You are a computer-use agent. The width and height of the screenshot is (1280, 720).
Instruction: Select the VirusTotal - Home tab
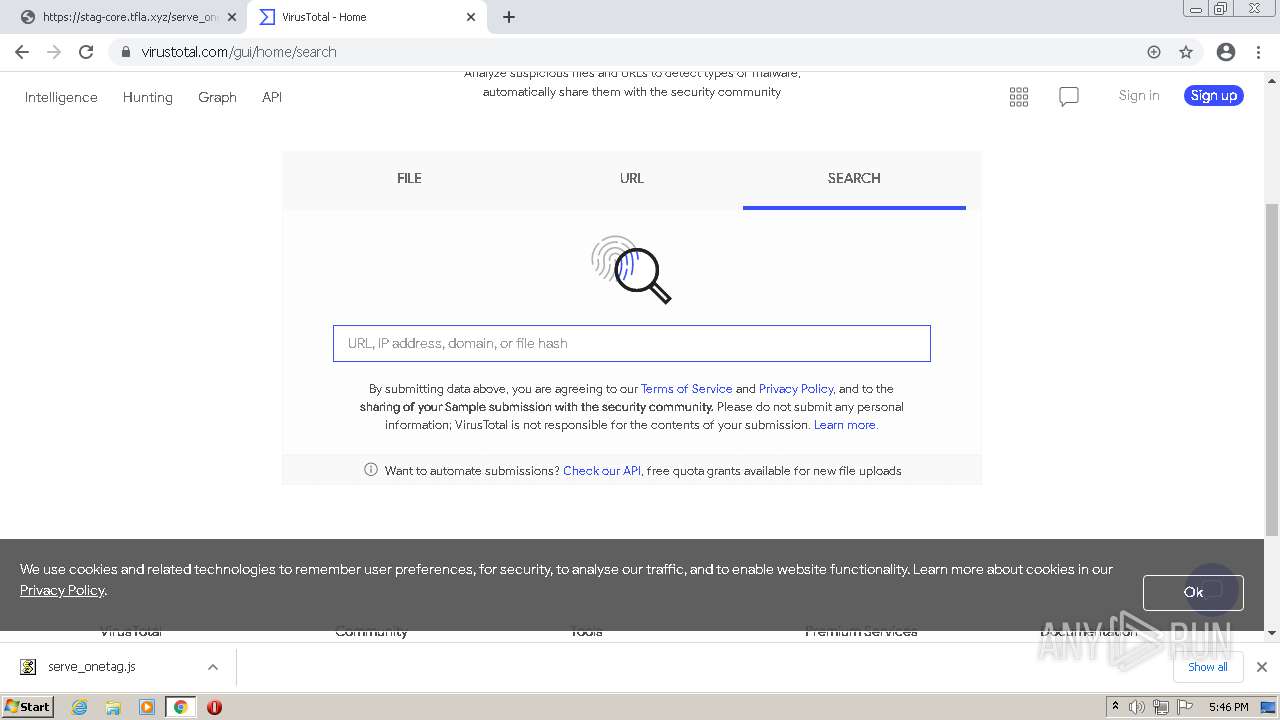(367, 17)
